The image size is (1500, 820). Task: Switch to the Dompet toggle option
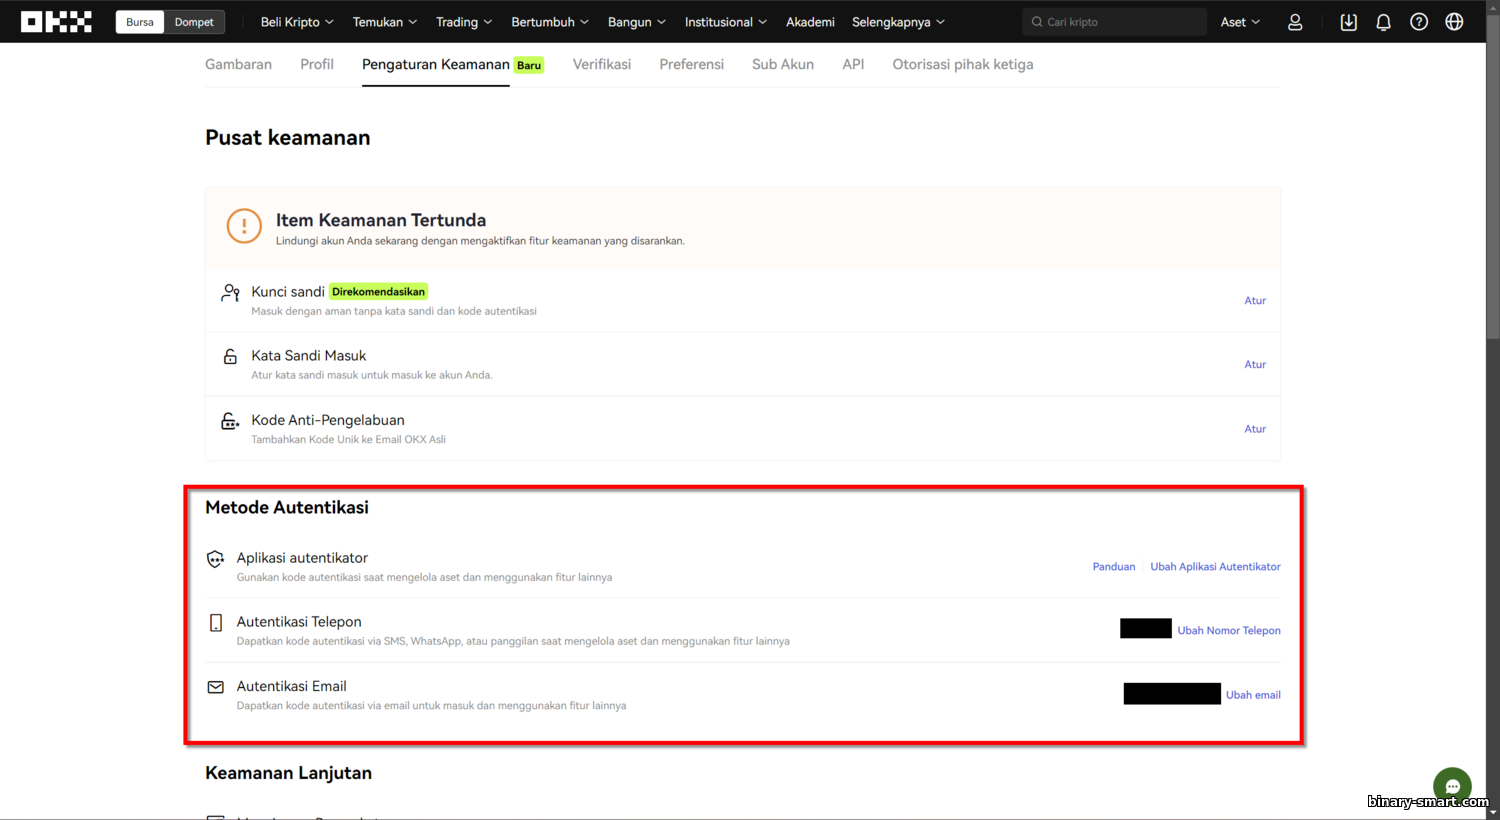[194, 22]
